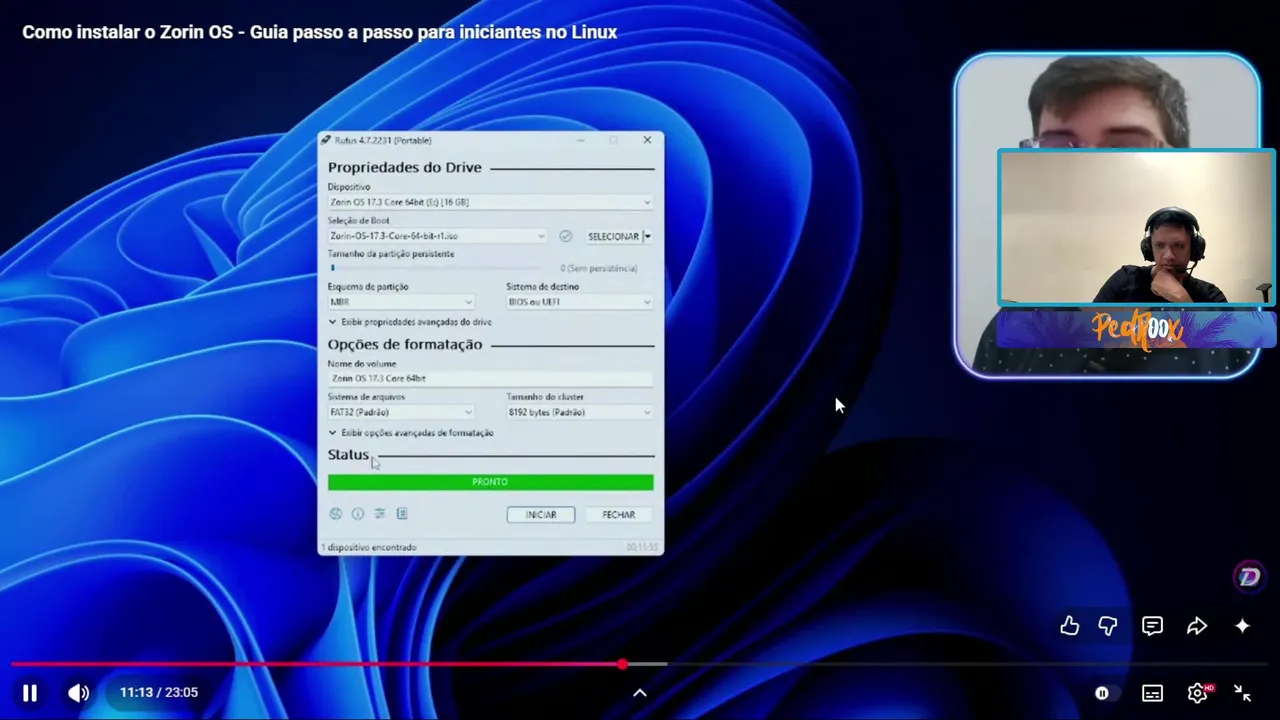Open Rufus Dispositivo drive dropdown

pos(490,202)
